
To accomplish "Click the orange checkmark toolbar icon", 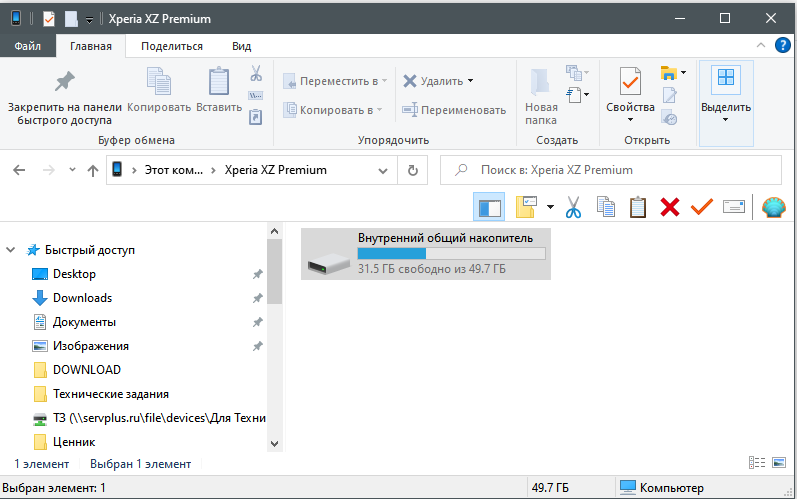I will point(702,206).
